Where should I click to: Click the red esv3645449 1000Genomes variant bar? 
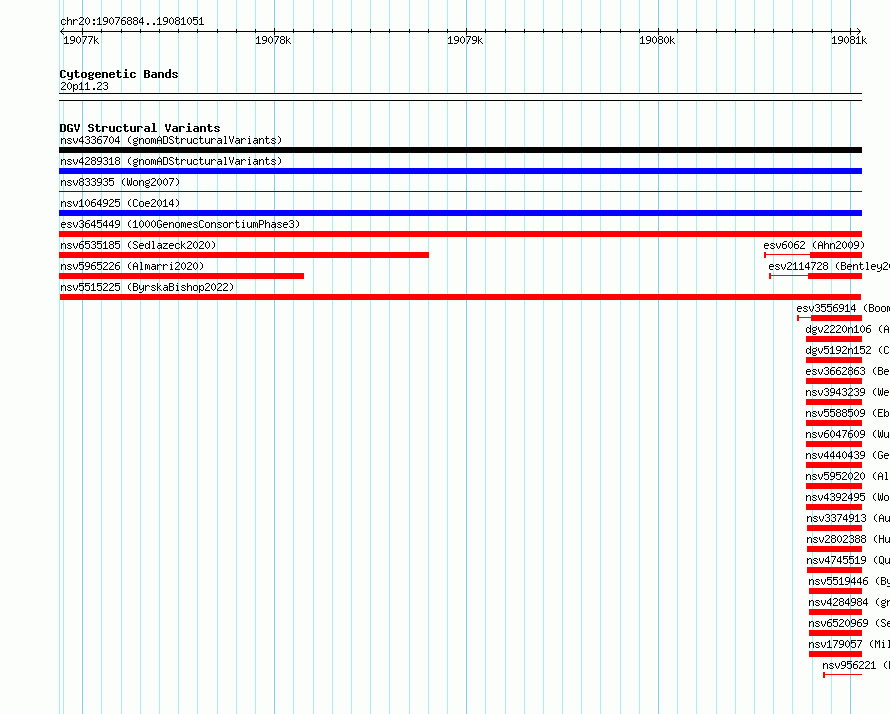point(460,234)
